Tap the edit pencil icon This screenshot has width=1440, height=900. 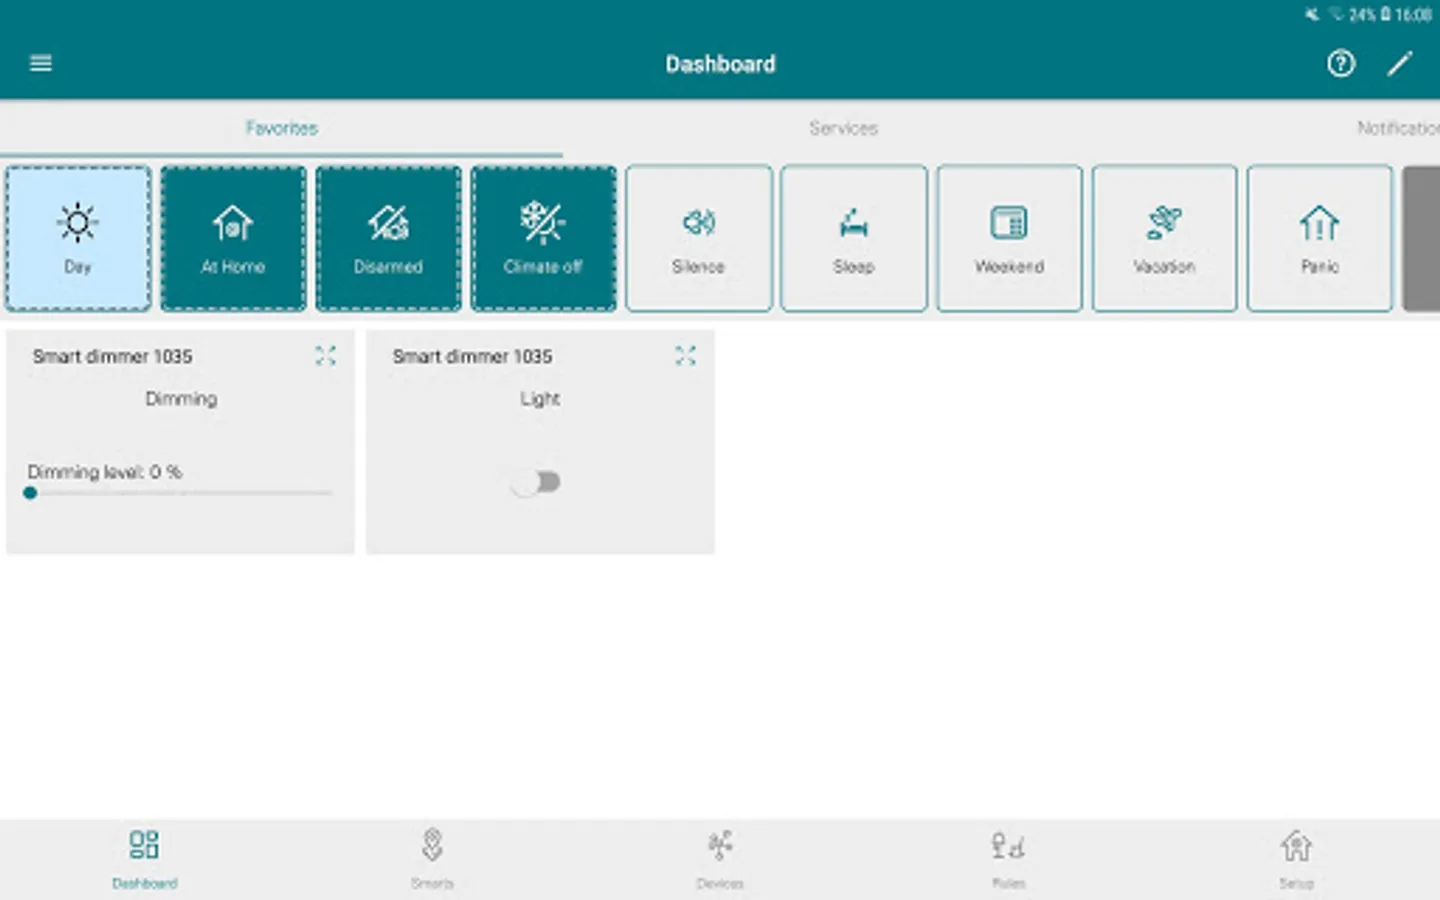1400,64
